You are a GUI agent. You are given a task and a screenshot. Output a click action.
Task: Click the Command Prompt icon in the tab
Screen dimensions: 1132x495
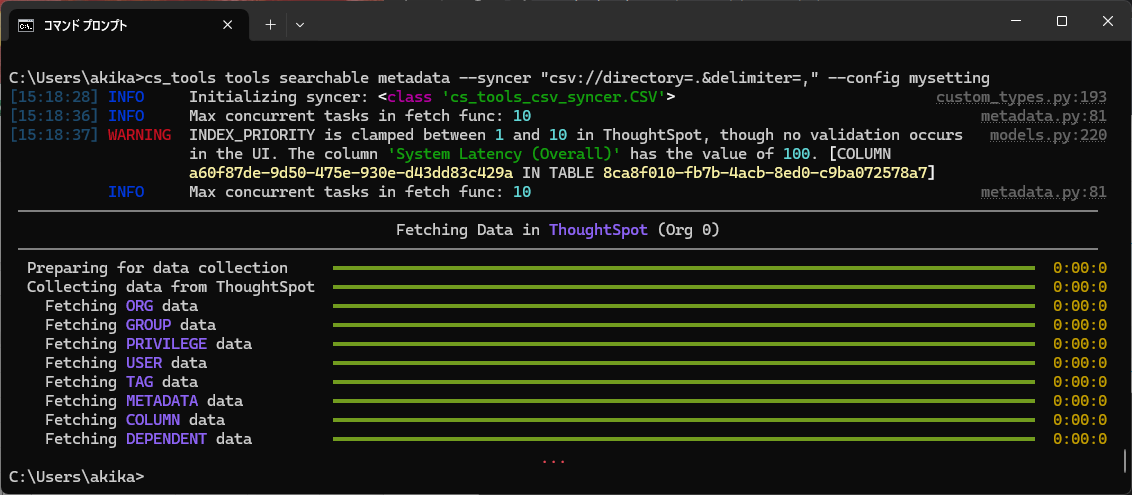tap(28, 24)
